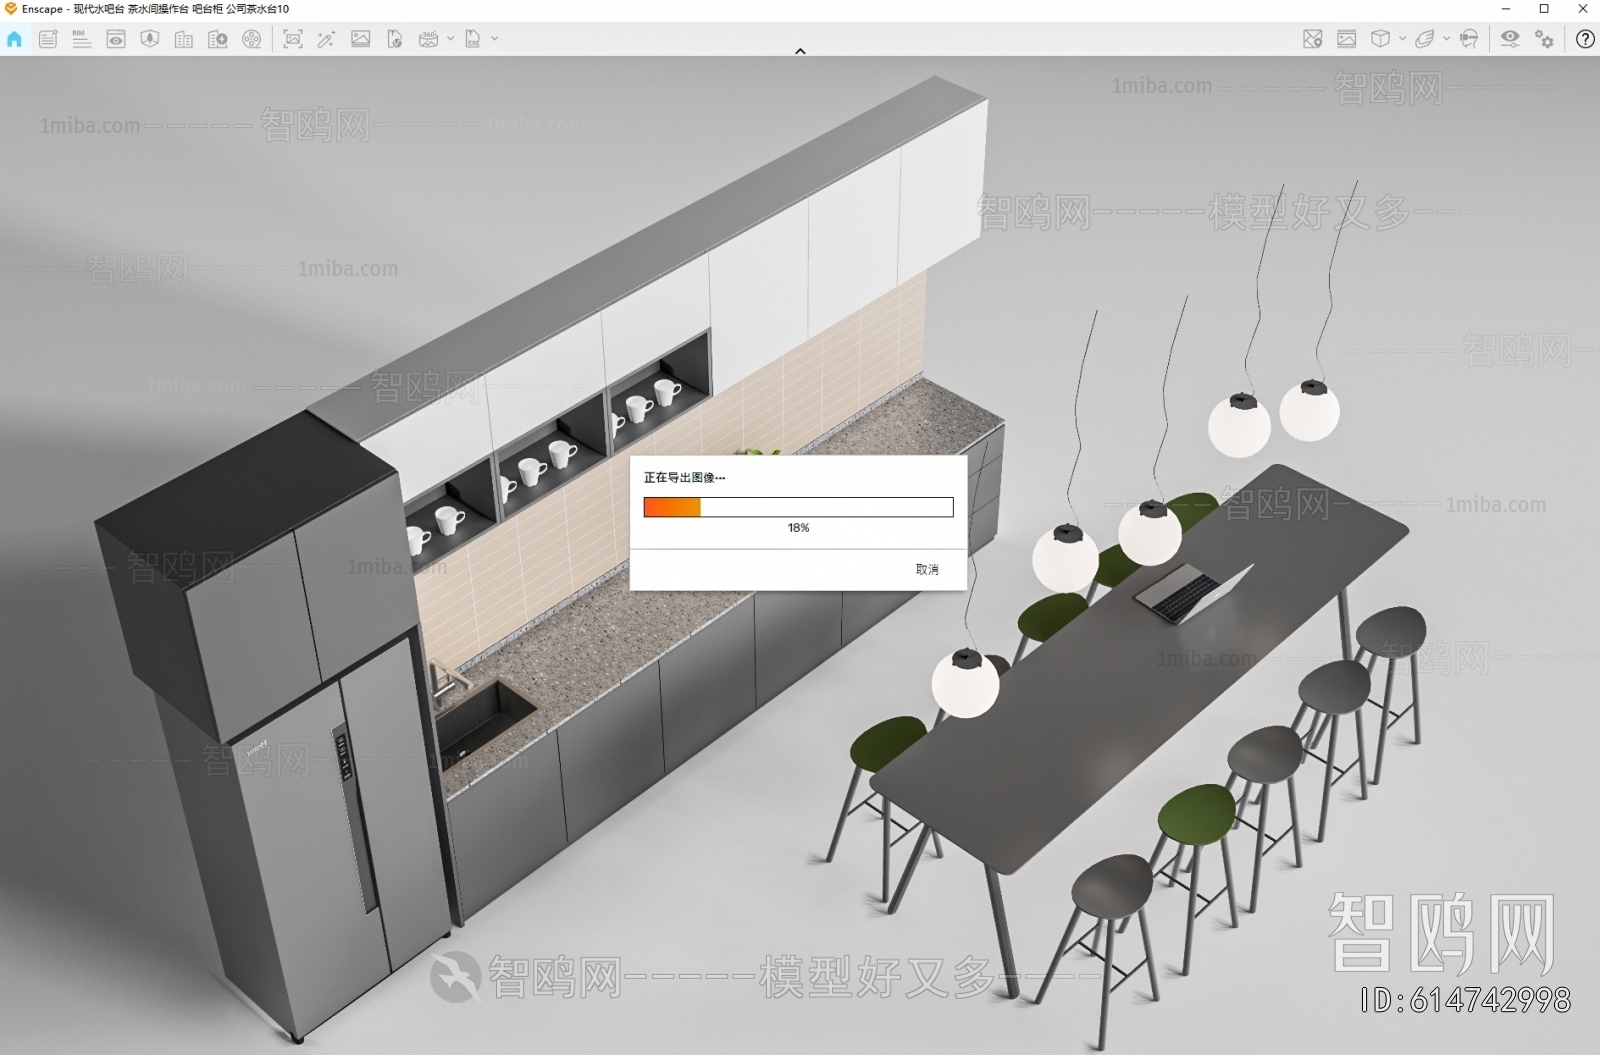Open the Help question mark menu
The height and width of the screenshot is (1055, 1600).
pyautogui.click(x=1585, y=40)
